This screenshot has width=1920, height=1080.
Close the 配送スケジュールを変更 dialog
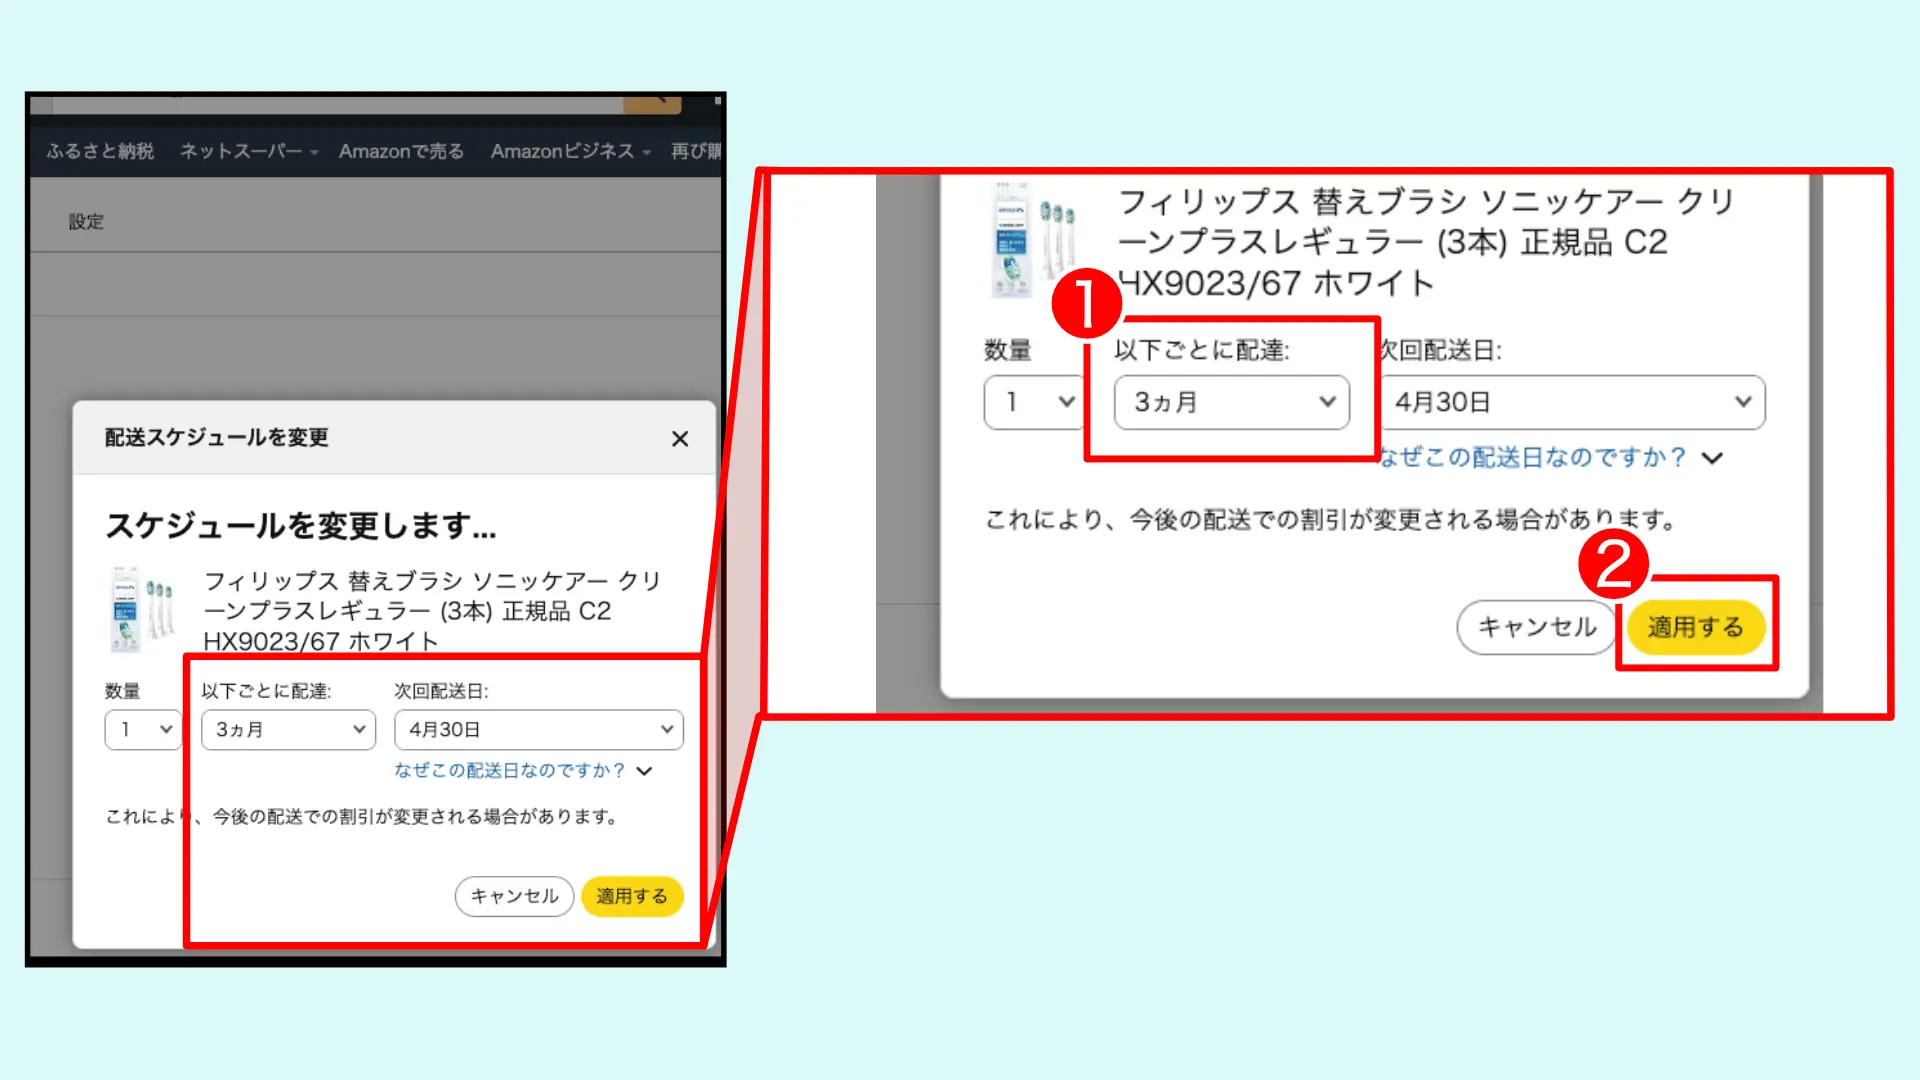681,438
